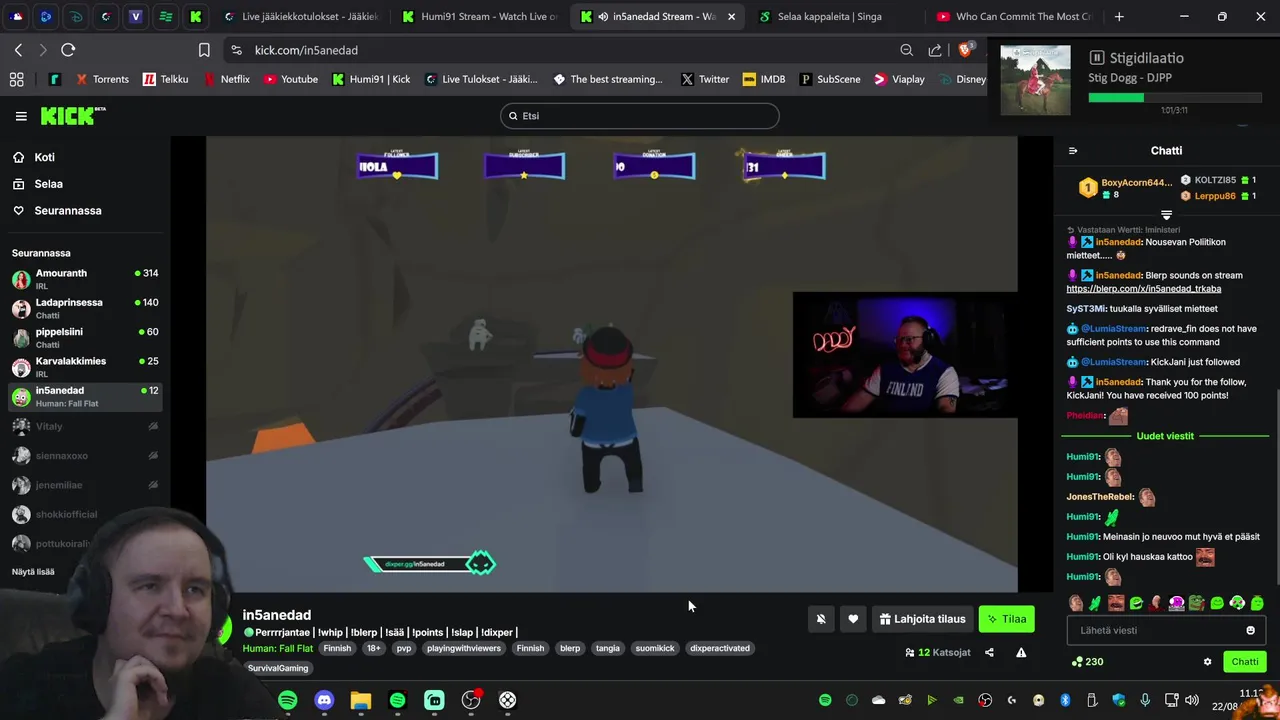This screenshot has height=720, width=1280.
Task: Expand list with Näytä lisää
Action: (x=33, y=572)
